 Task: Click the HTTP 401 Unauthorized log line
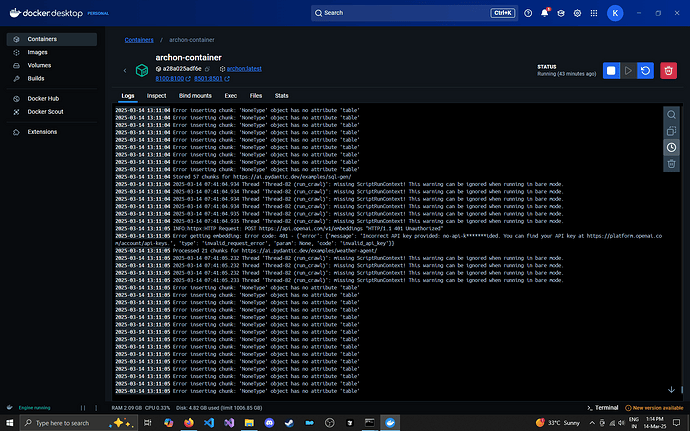tap(308, 229)
